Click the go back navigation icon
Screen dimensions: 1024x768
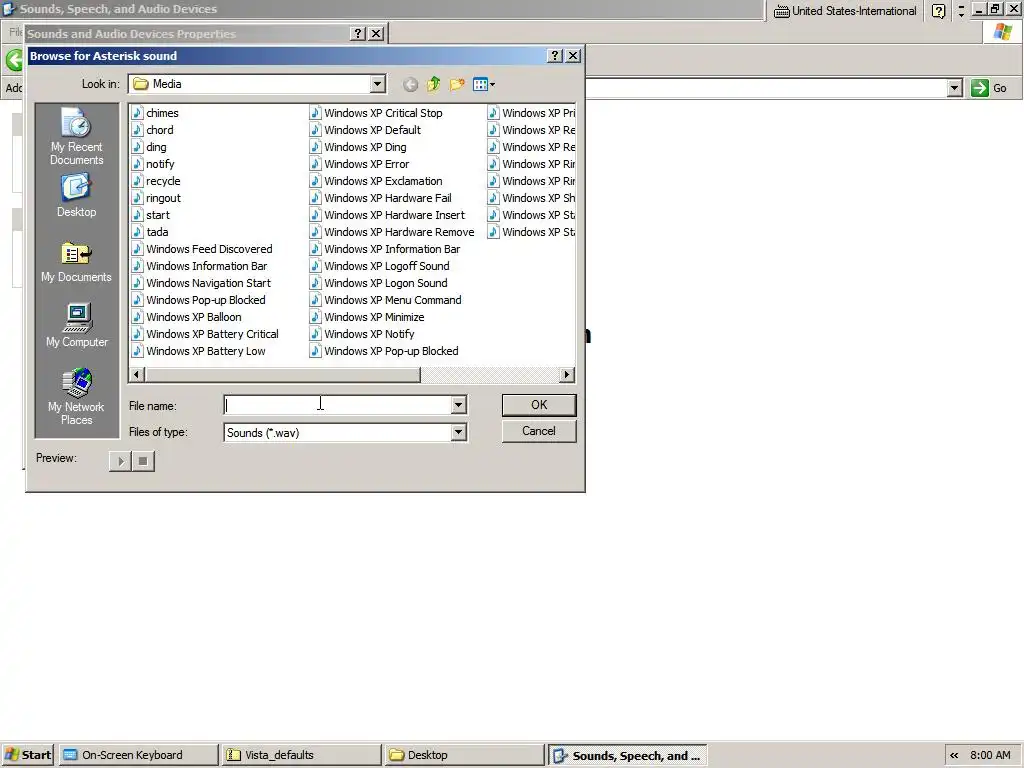410,84
